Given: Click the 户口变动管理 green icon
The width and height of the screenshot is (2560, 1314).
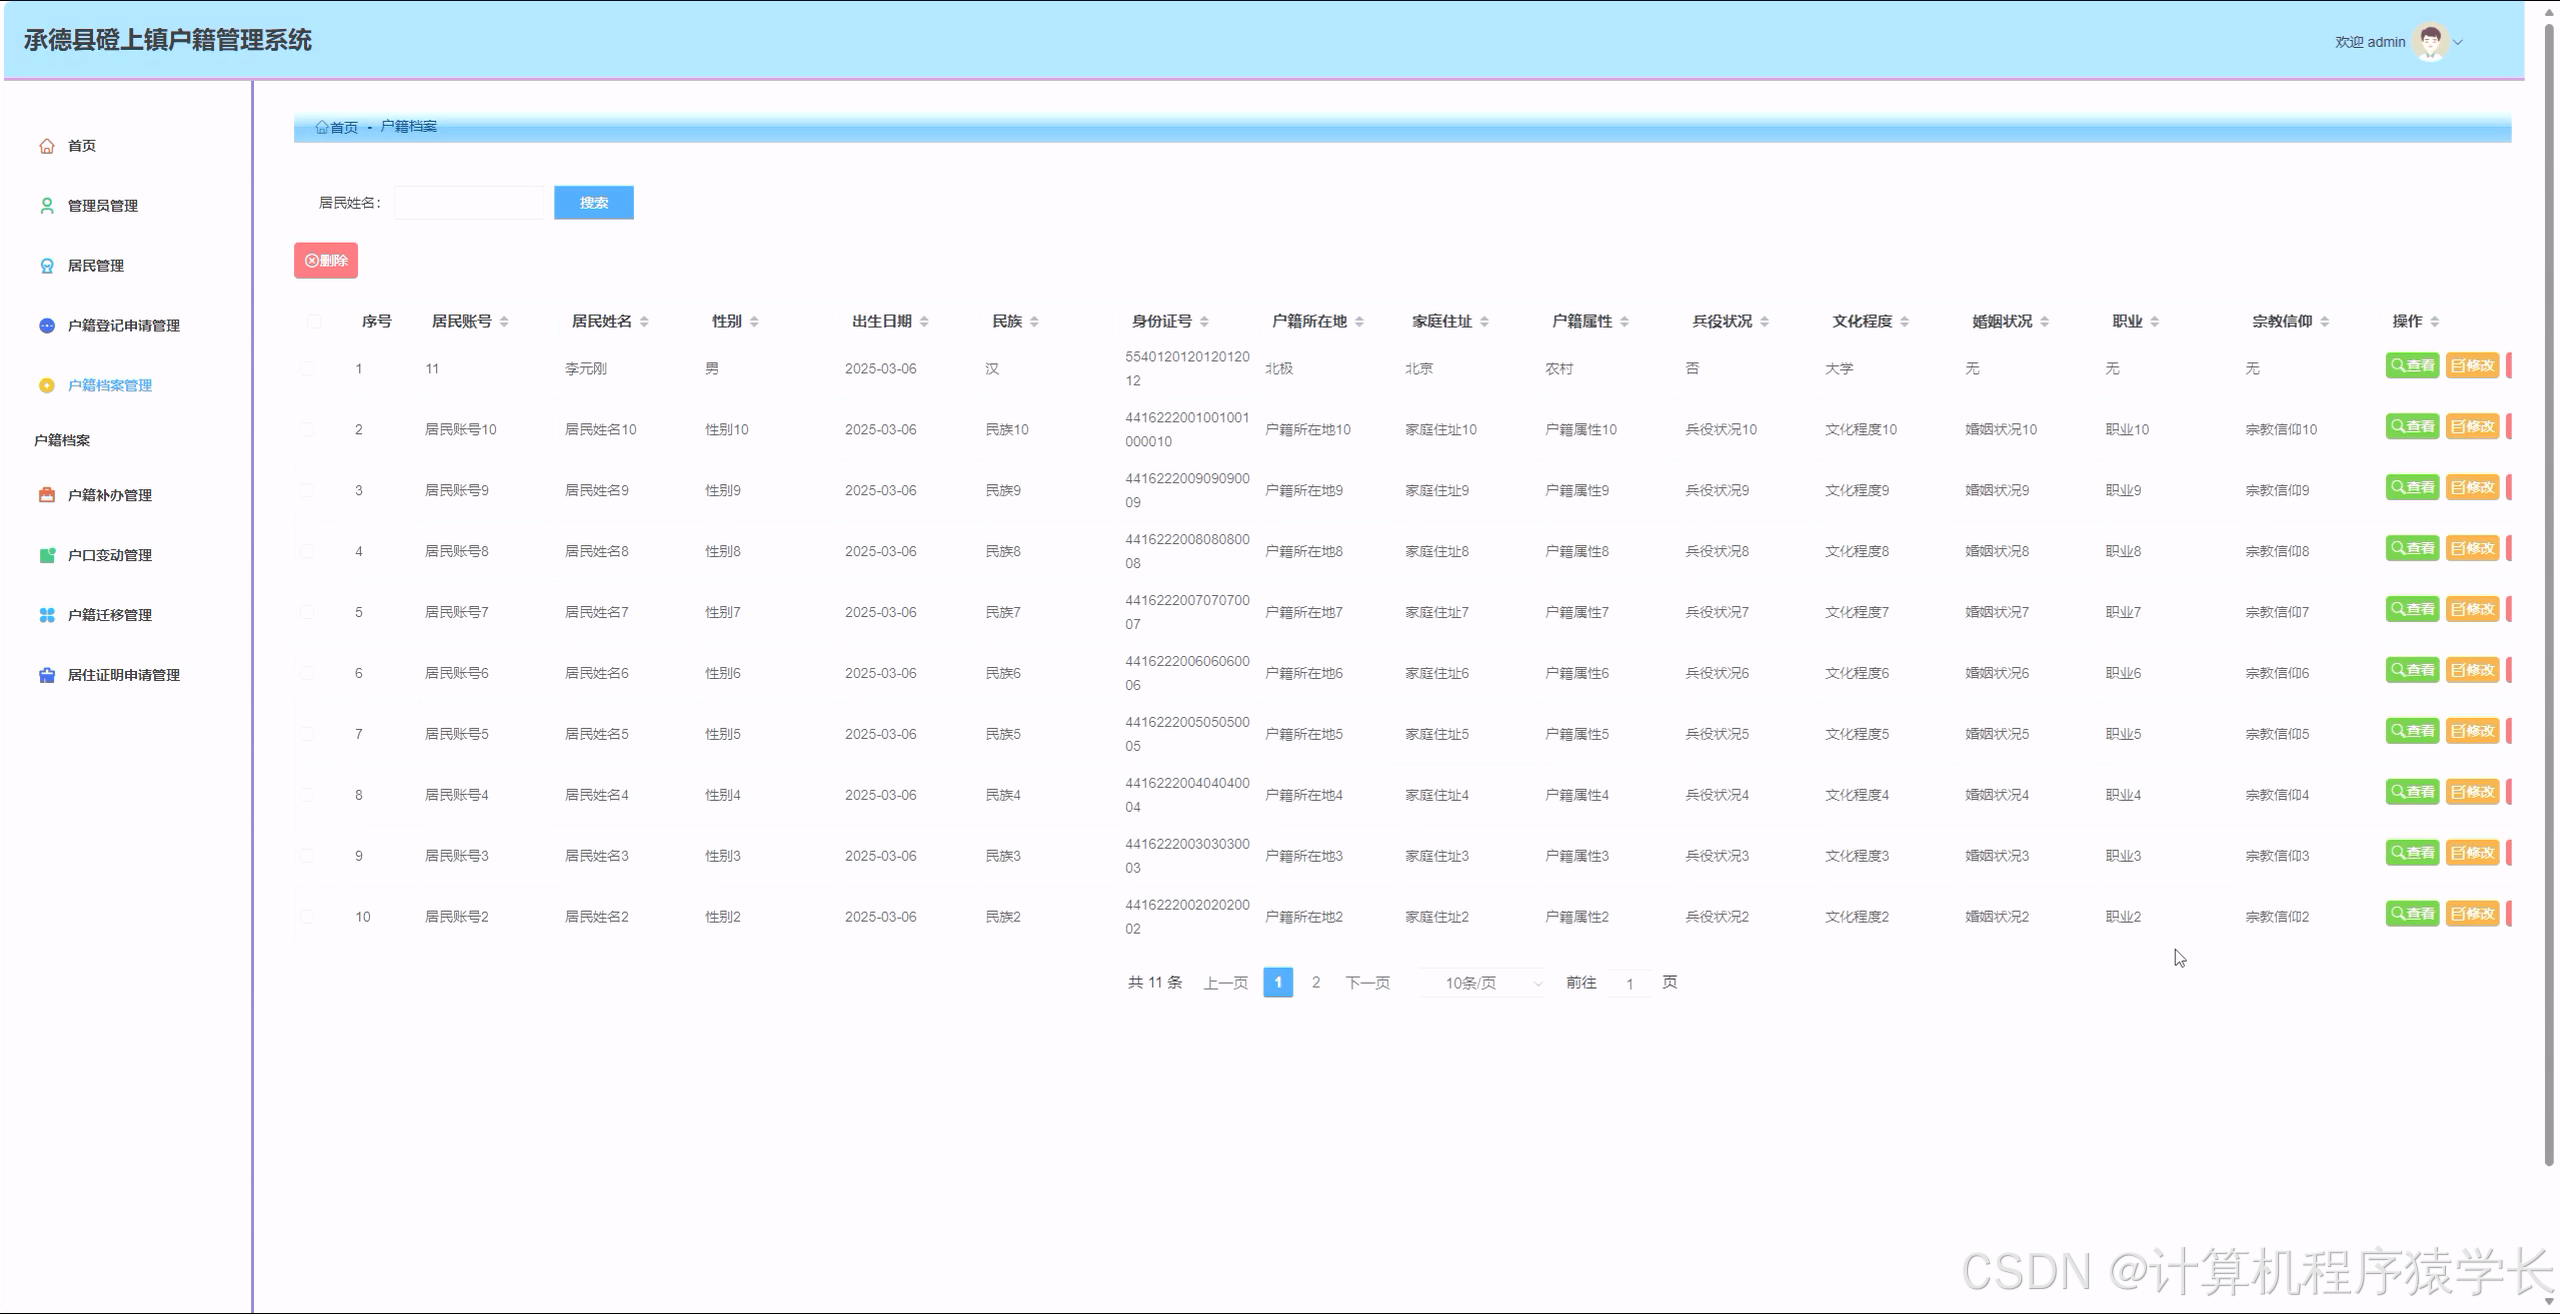Looking at the screenshot, I should (47, 555).
